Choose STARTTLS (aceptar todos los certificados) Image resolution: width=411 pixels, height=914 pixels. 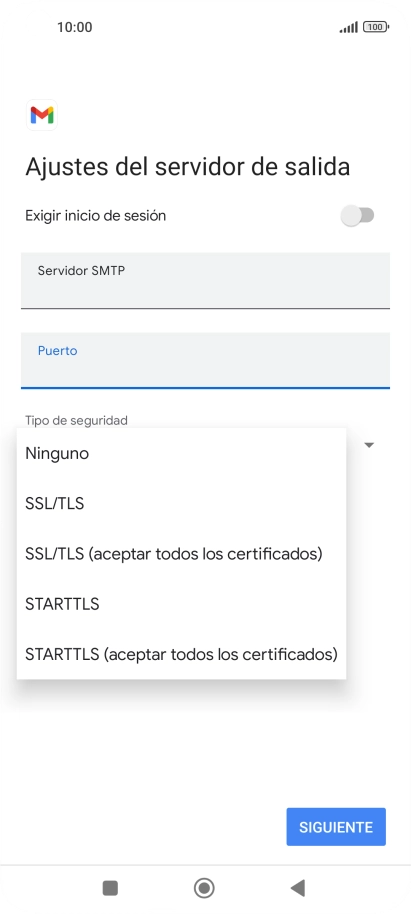pos(181,654)
